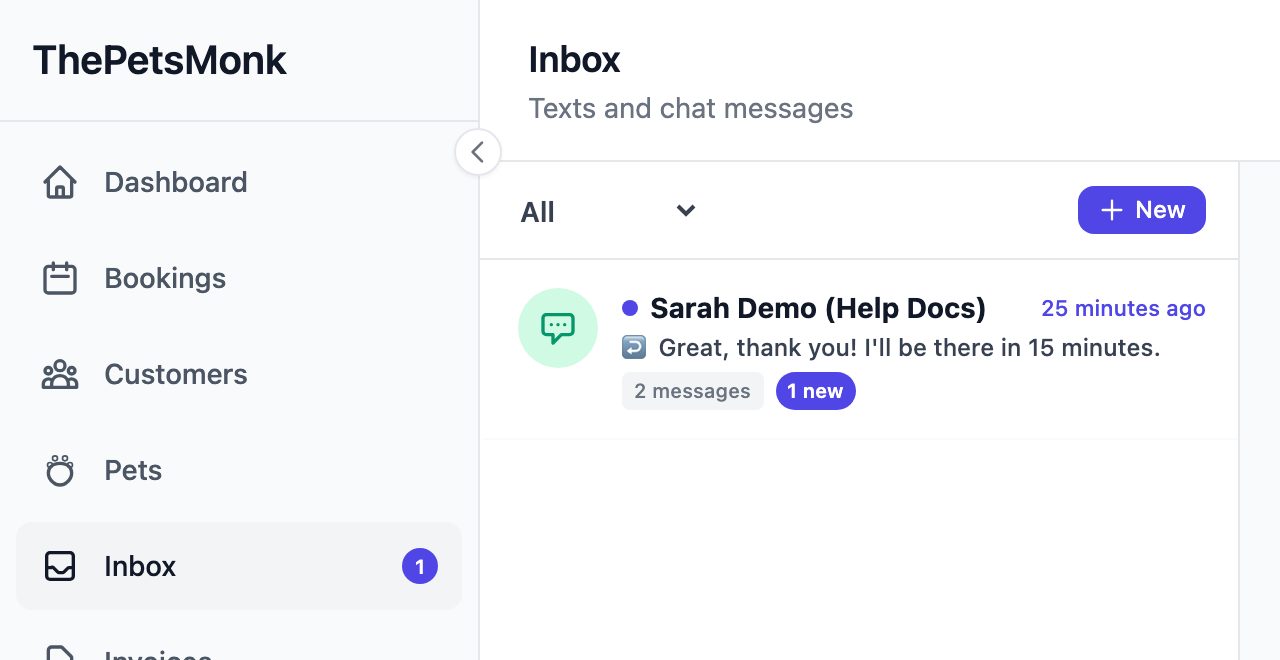Click "Texts and chat messages" subtitle
This screenshot has width=1280, height=660.
tap(691, 108)
